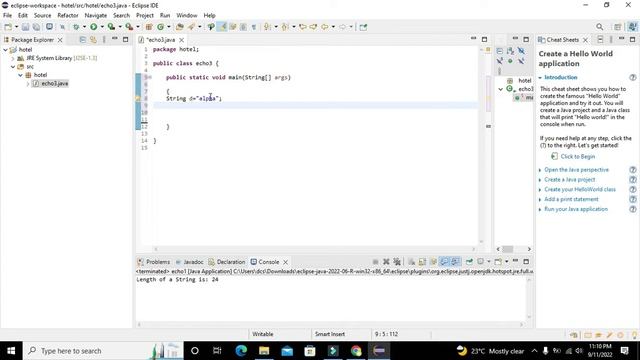Collapse the src folder node
Screen dimensions: 640x360
[x=13, y=67]
